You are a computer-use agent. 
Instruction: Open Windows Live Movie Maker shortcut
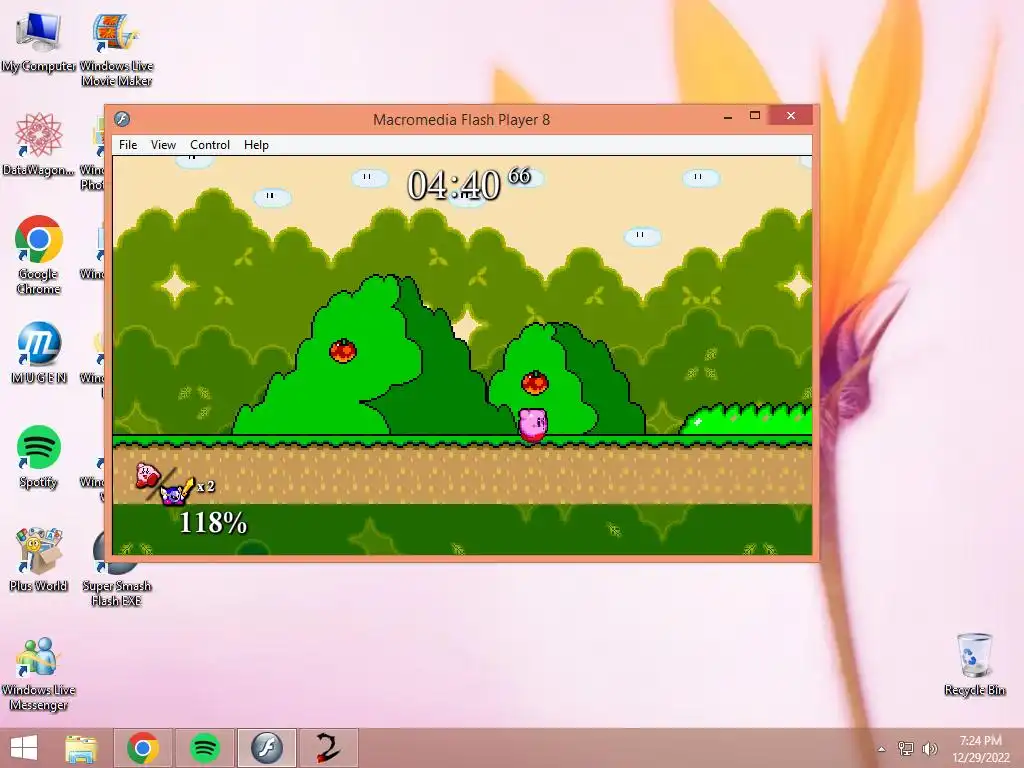click(116, 49)
